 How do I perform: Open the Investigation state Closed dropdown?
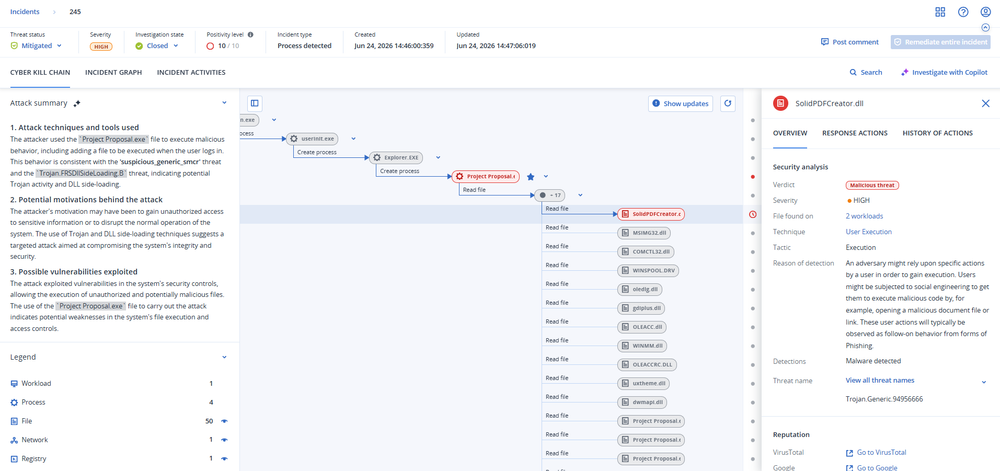[x=156, y=46]
